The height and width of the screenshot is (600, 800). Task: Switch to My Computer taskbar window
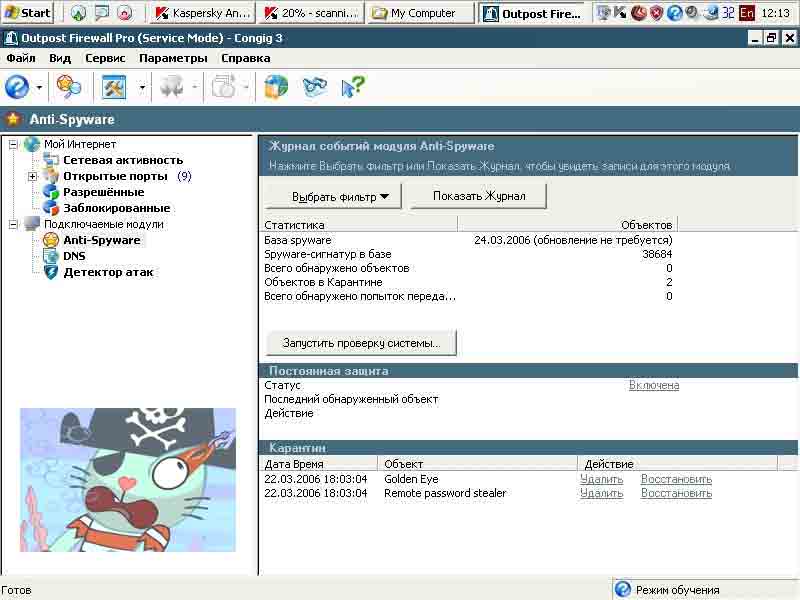421,13
